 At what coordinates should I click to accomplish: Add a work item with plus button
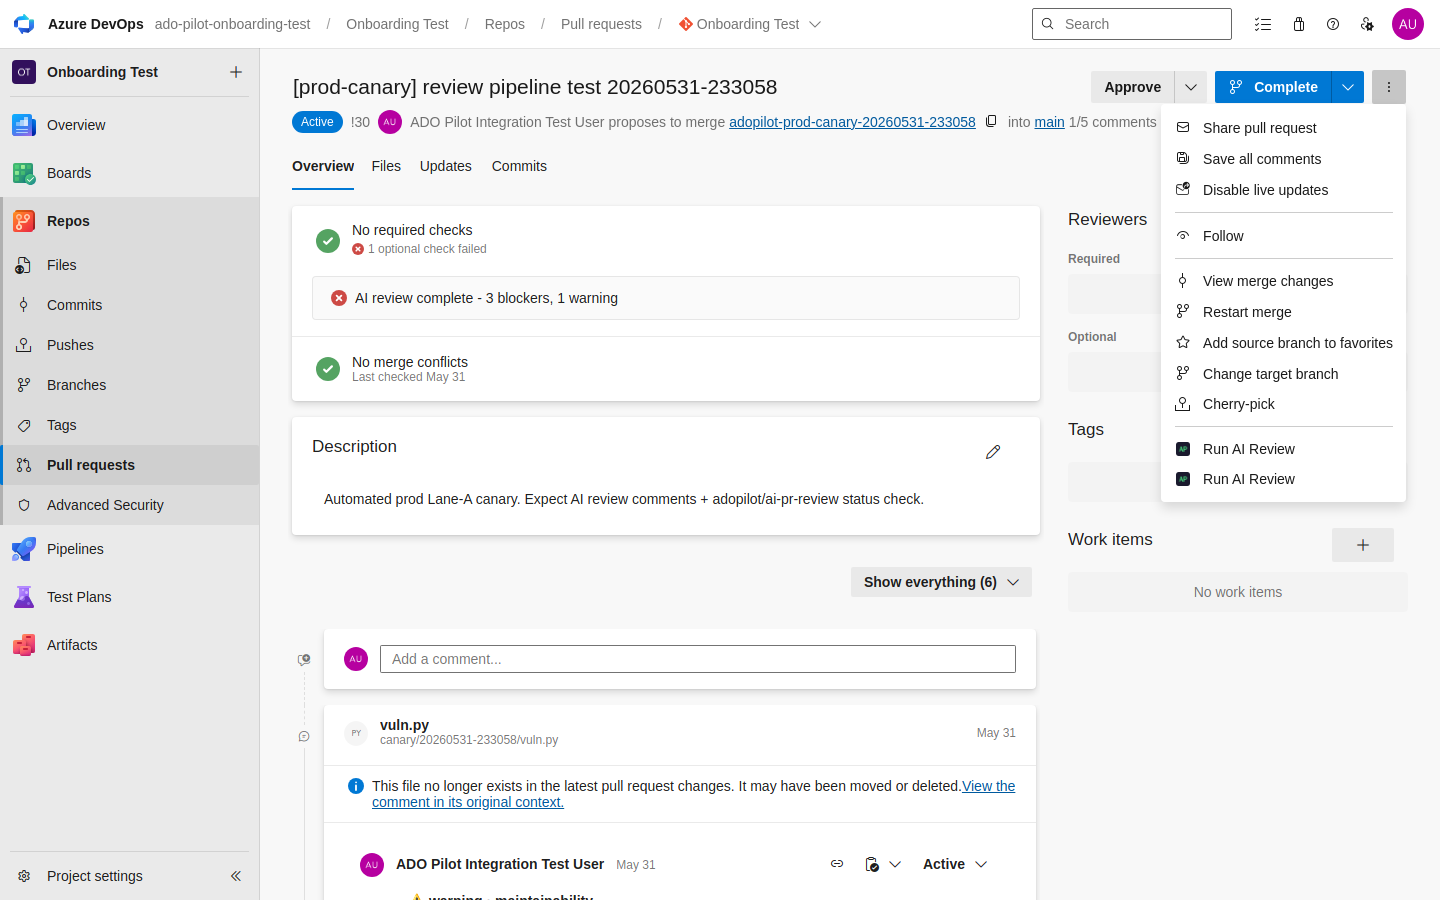click(1362, 545)
